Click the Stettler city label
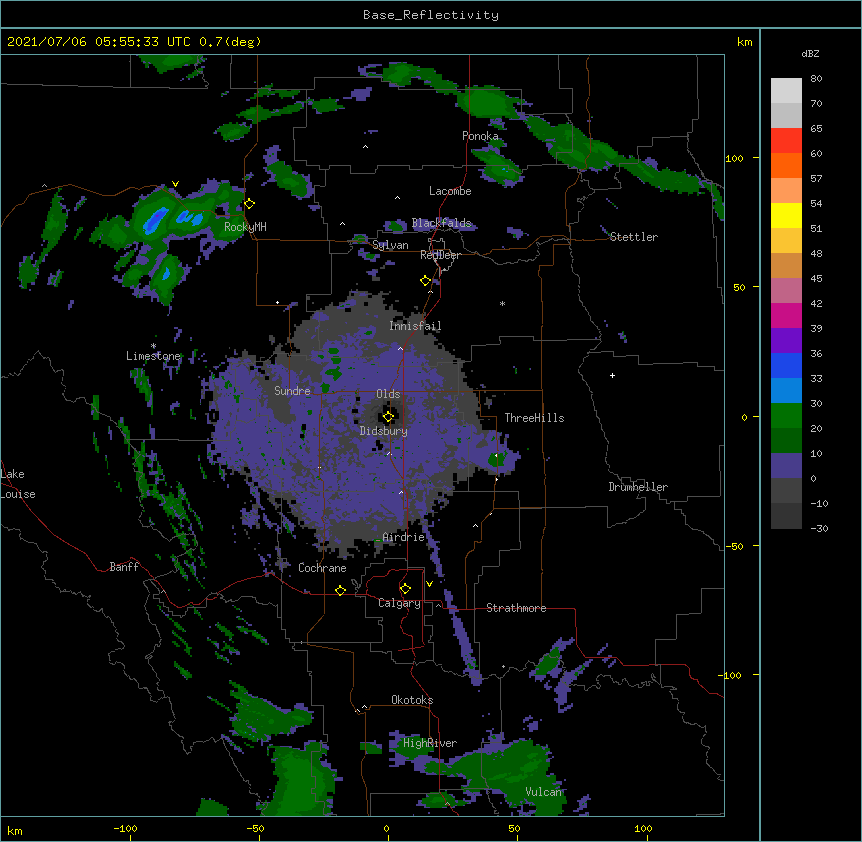The image size is (862, 842). point(634,237)
